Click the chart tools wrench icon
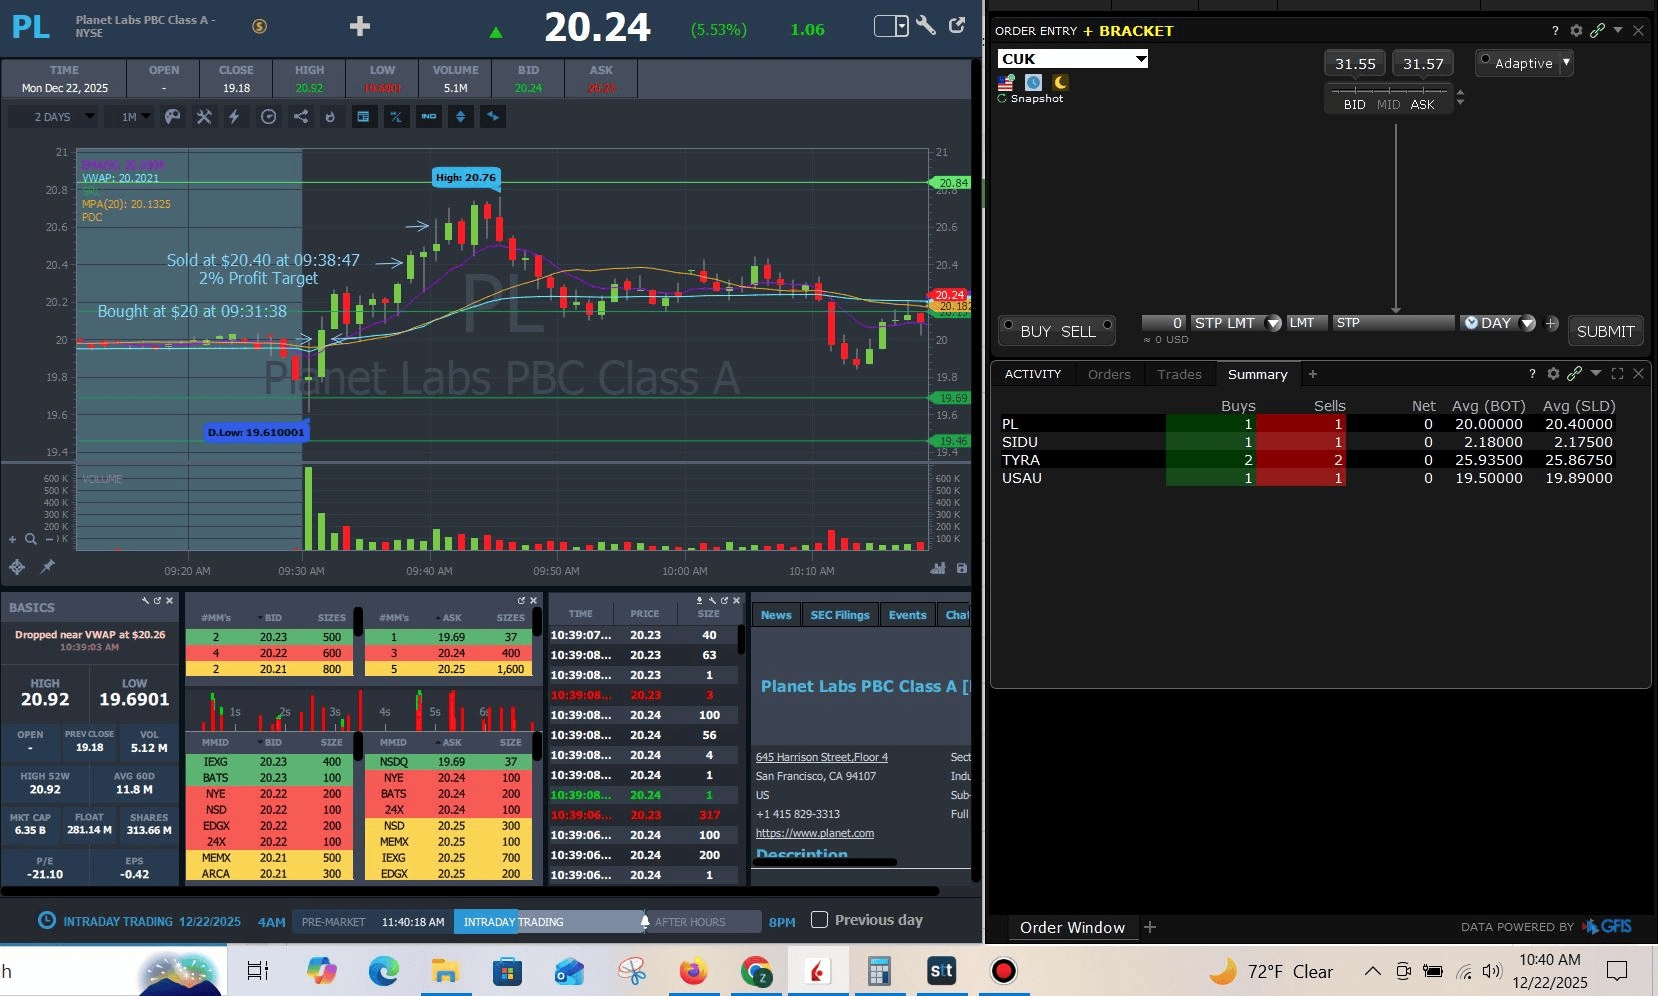The image size is (1658, 996). click(204, 117)
